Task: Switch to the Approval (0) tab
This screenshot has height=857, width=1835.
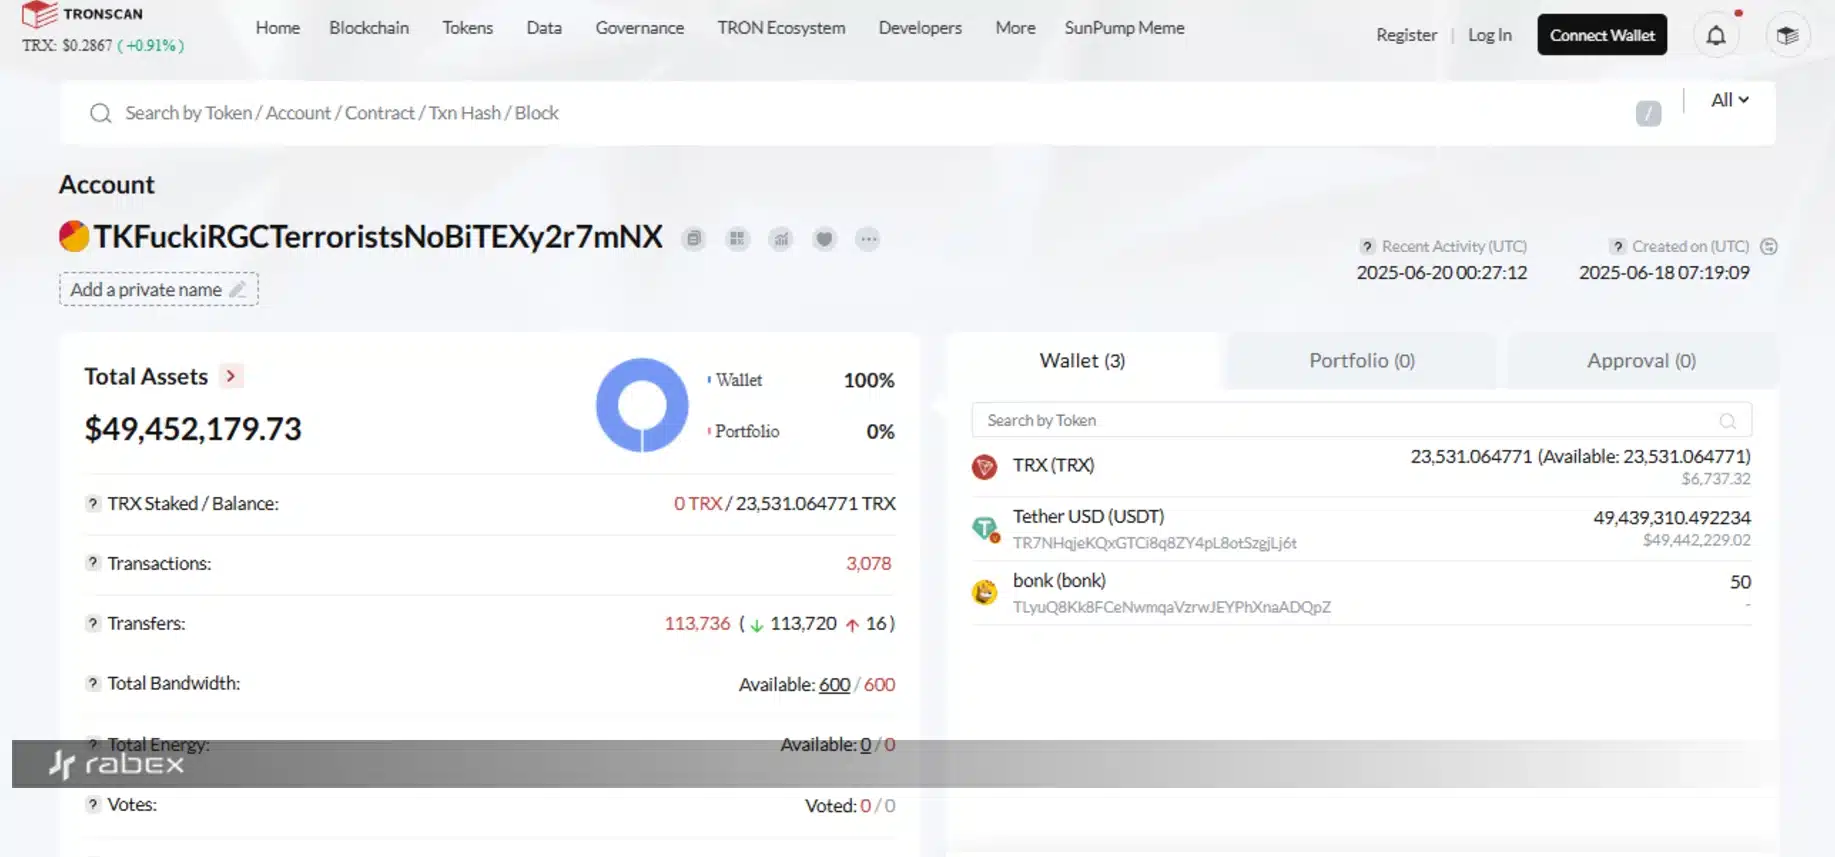Action: (x=1642, y=360)
